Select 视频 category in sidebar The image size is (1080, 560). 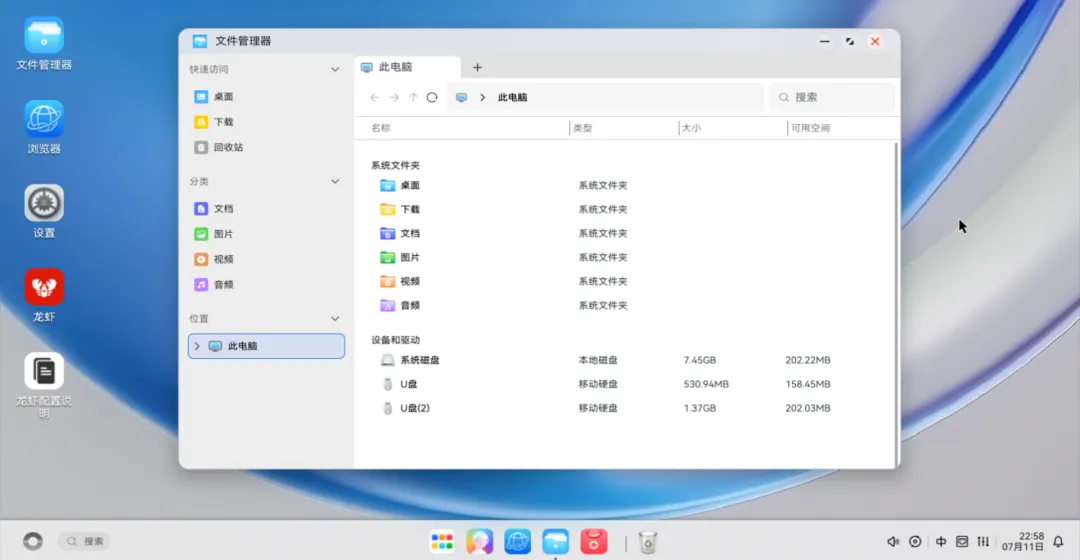click(x=266, y=259)
